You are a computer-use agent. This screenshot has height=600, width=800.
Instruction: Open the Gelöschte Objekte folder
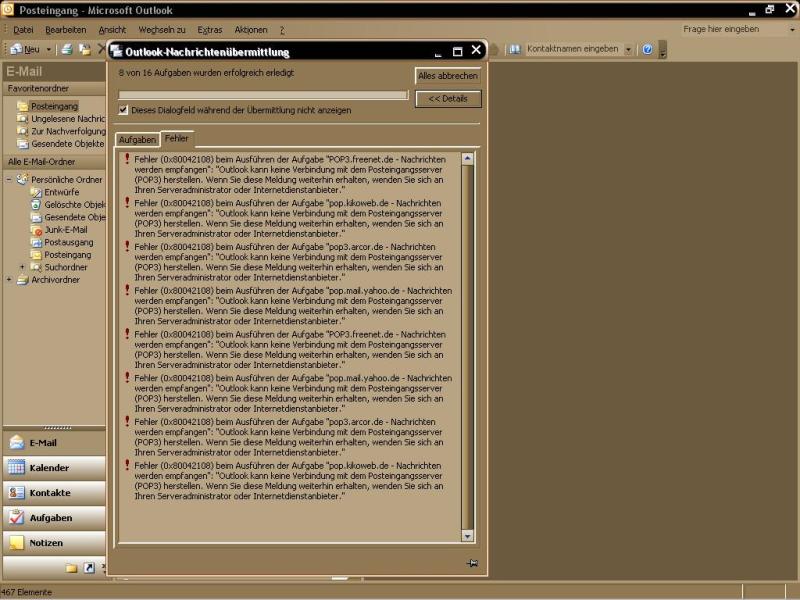[x=74, y=205]
